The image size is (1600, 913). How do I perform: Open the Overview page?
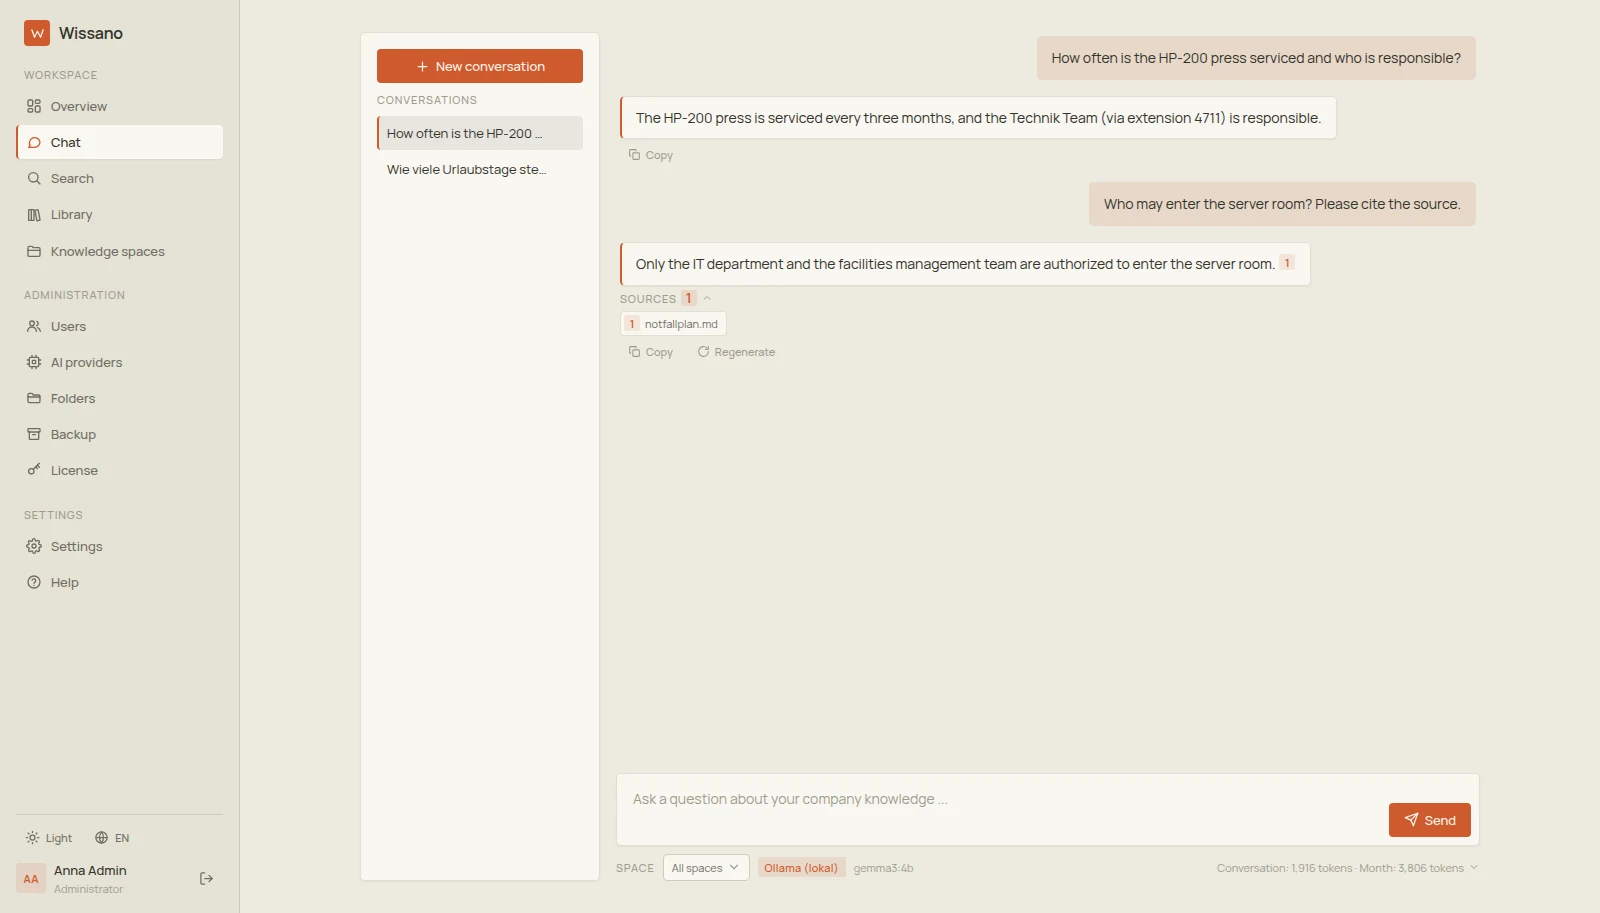119,106
